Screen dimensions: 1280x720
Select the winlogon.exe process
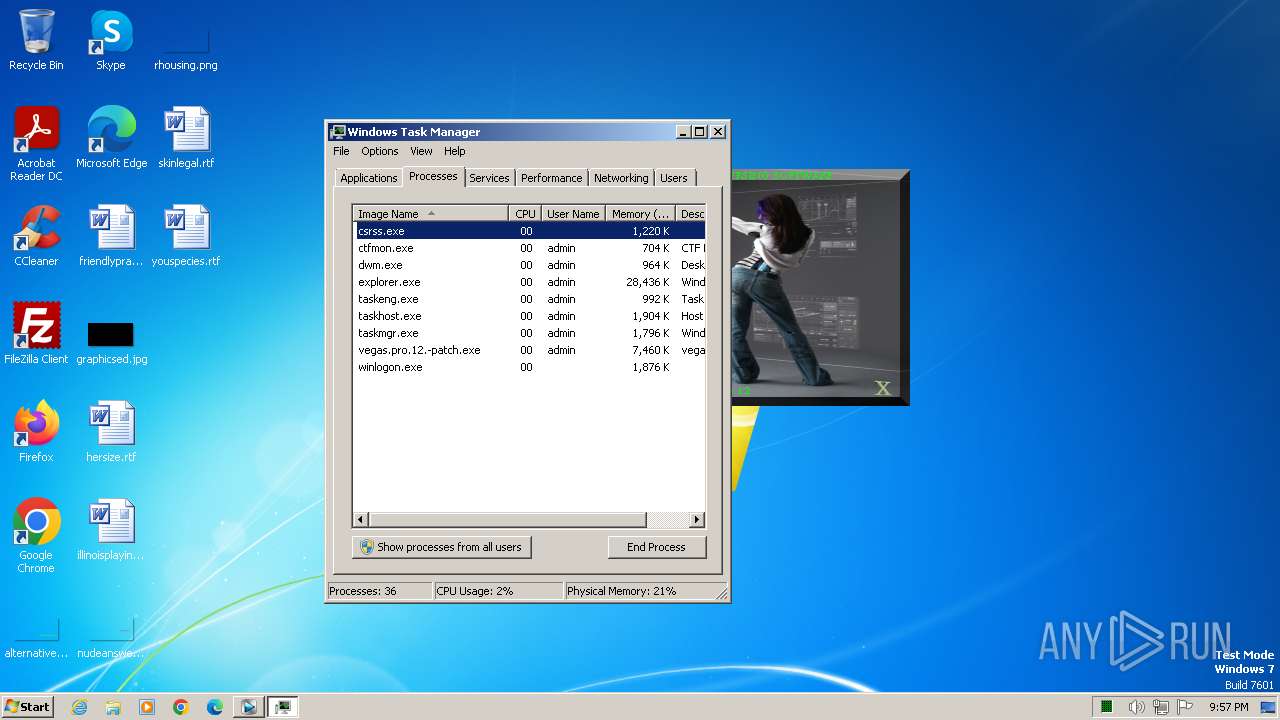[x=529, y=367]
